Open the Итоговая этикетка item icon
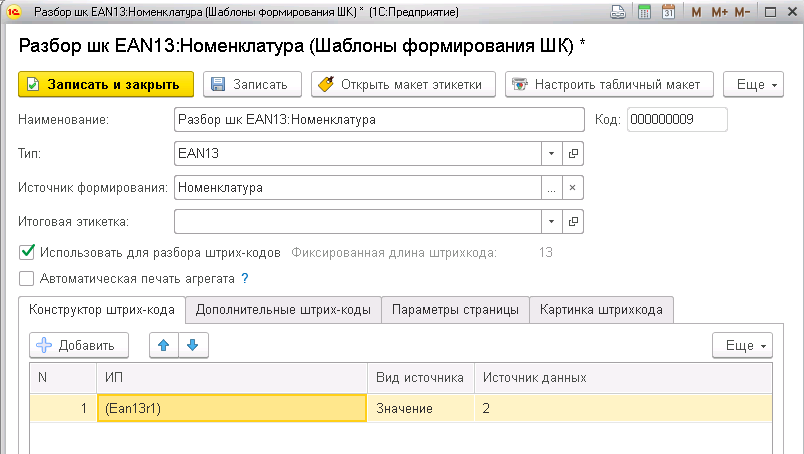Viewport: 804px width, 454px height. [x=573, y=222]
